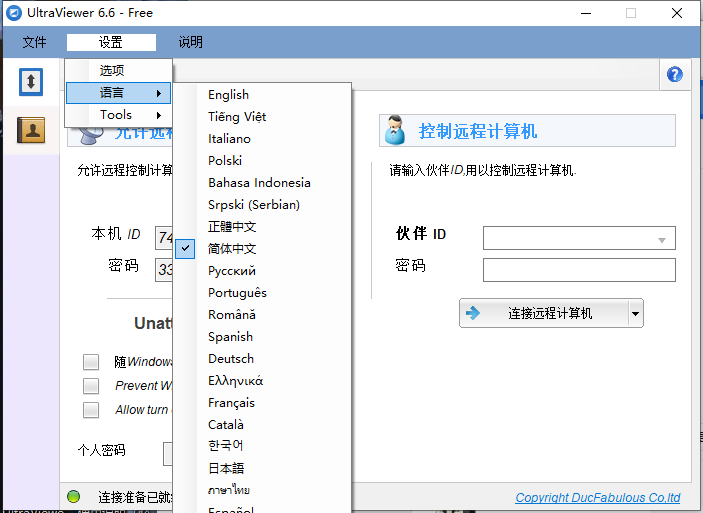
Task: Expand the Tools submenu
Action: (x=118, y=115)
